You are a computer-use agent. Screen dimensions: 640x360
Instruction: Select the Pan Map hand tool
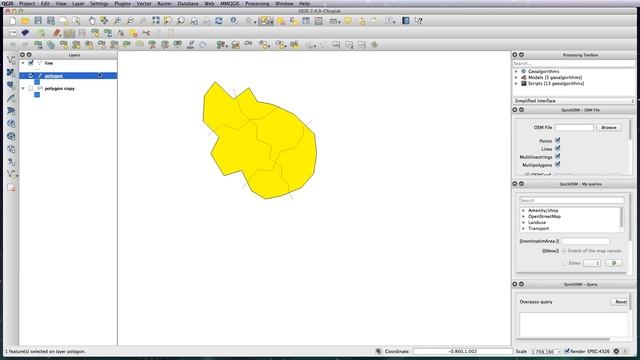point(92,21)
